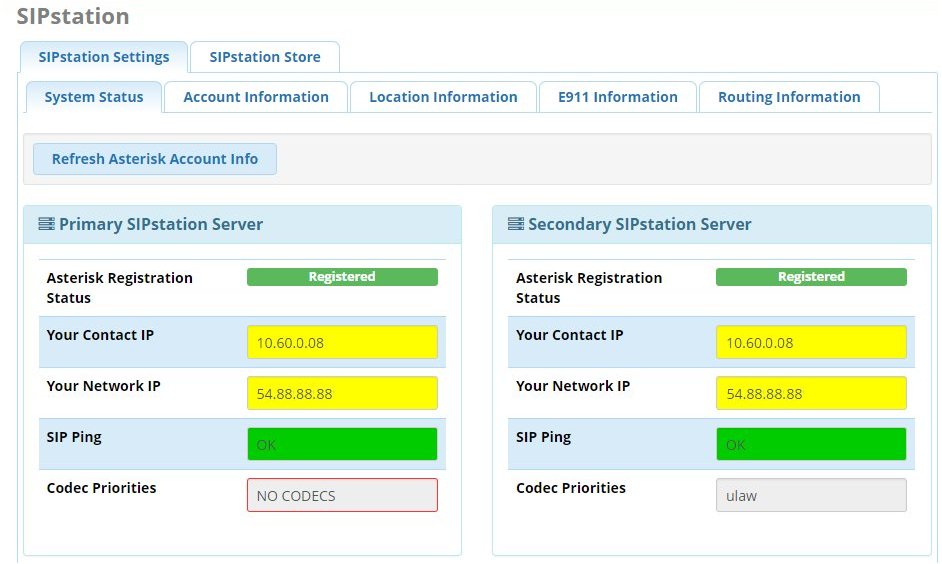Viewport: 942px width, 564px height.
Task: Click the secondary server Registered status bar
Action: click(x=811, y=277)
